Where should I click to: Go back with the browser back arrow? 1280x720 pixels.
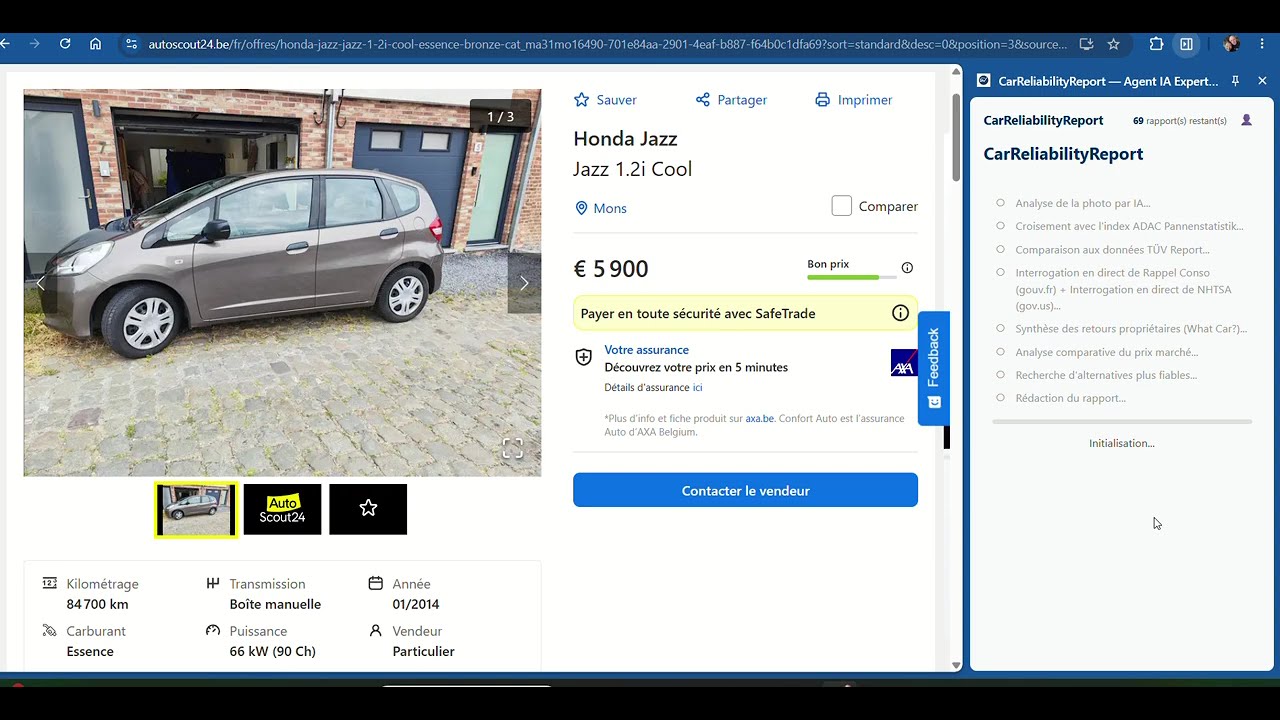(x=5, y=44)
